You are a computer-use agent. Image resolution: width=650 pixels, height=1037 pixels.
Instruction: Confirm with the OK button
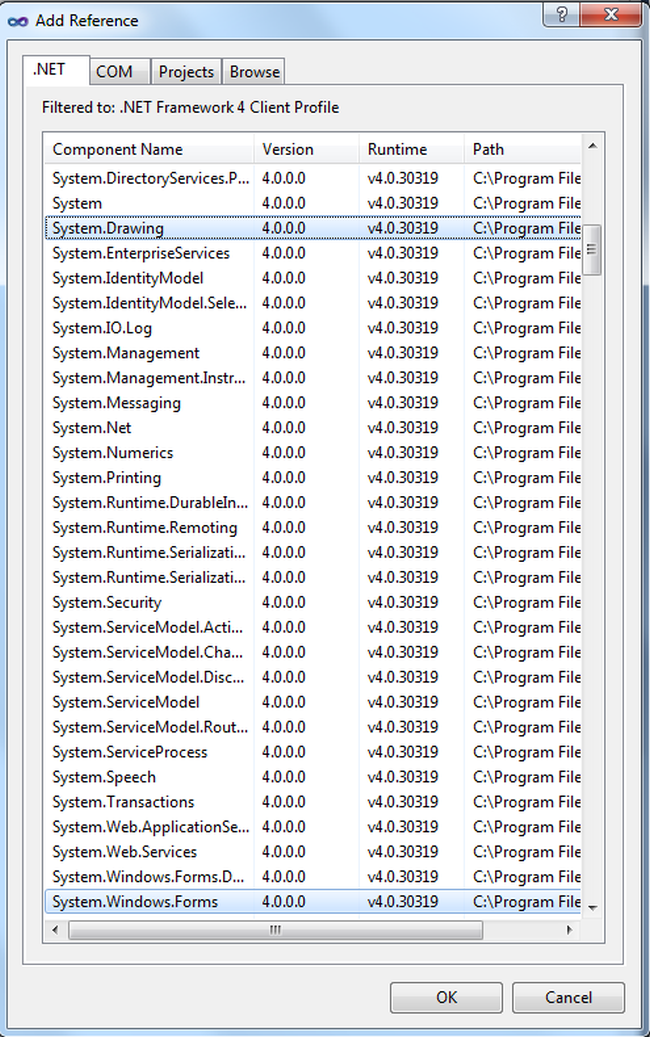[x=446, y=997]
